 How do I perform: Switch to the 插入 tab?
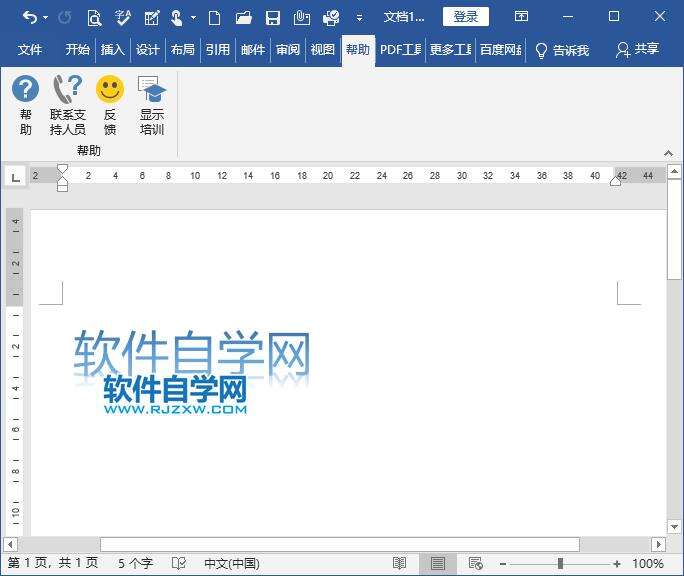pyautogui.click(x=113, y=49)
